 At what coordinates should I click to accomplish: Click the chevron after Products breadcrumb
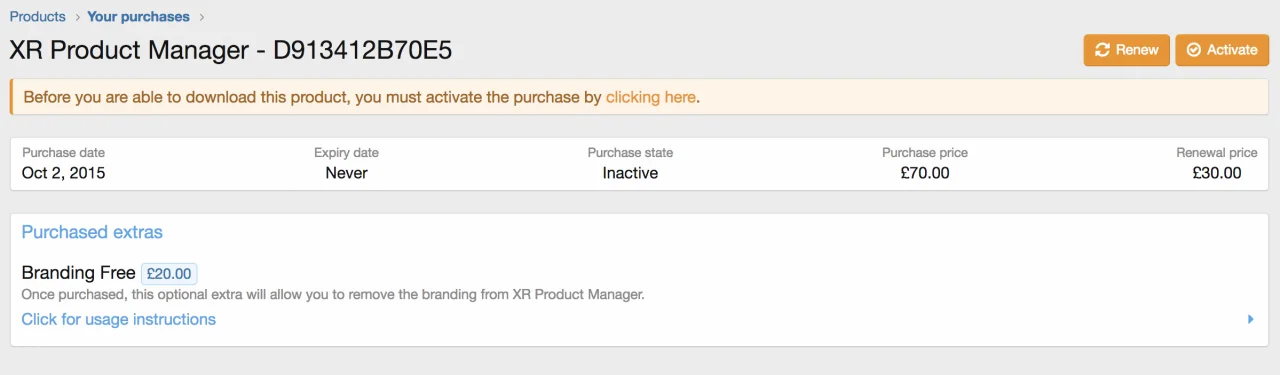[x=77, y=17]
